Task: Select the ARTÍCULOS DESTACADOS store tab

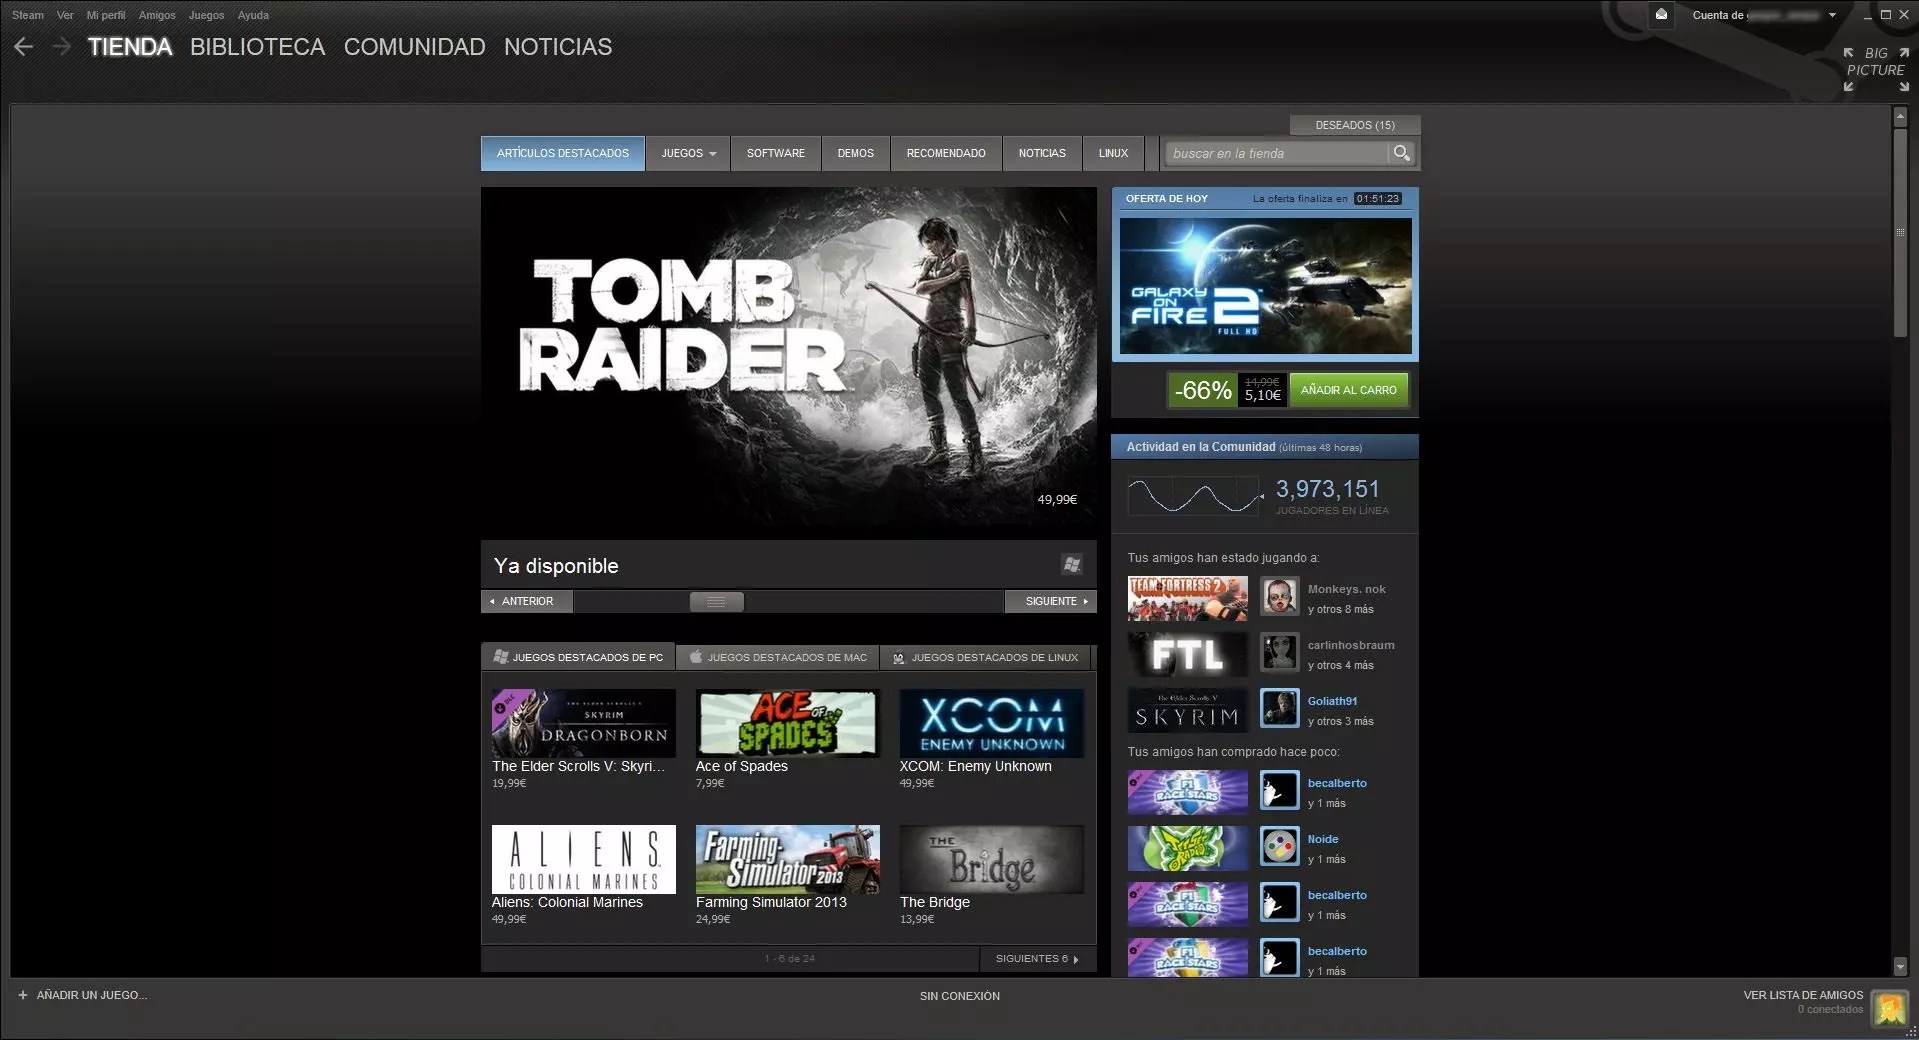Action: pyautogui.click(x=563, y=153)
